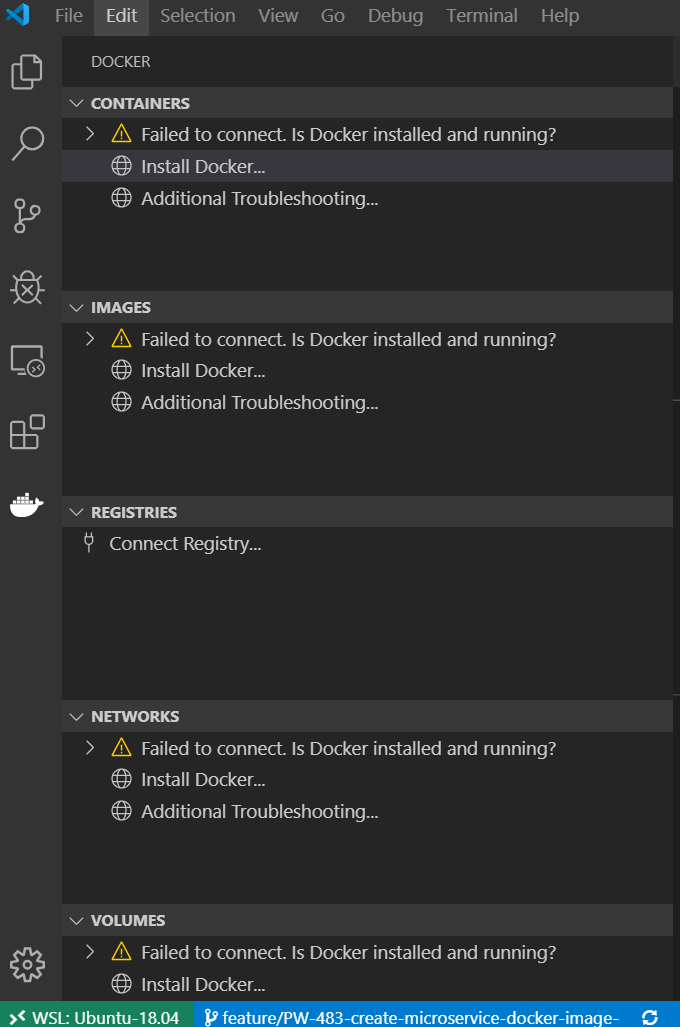
Task: Open Additional Troubleshooting under IMAGES
Action: pos(259,402)
